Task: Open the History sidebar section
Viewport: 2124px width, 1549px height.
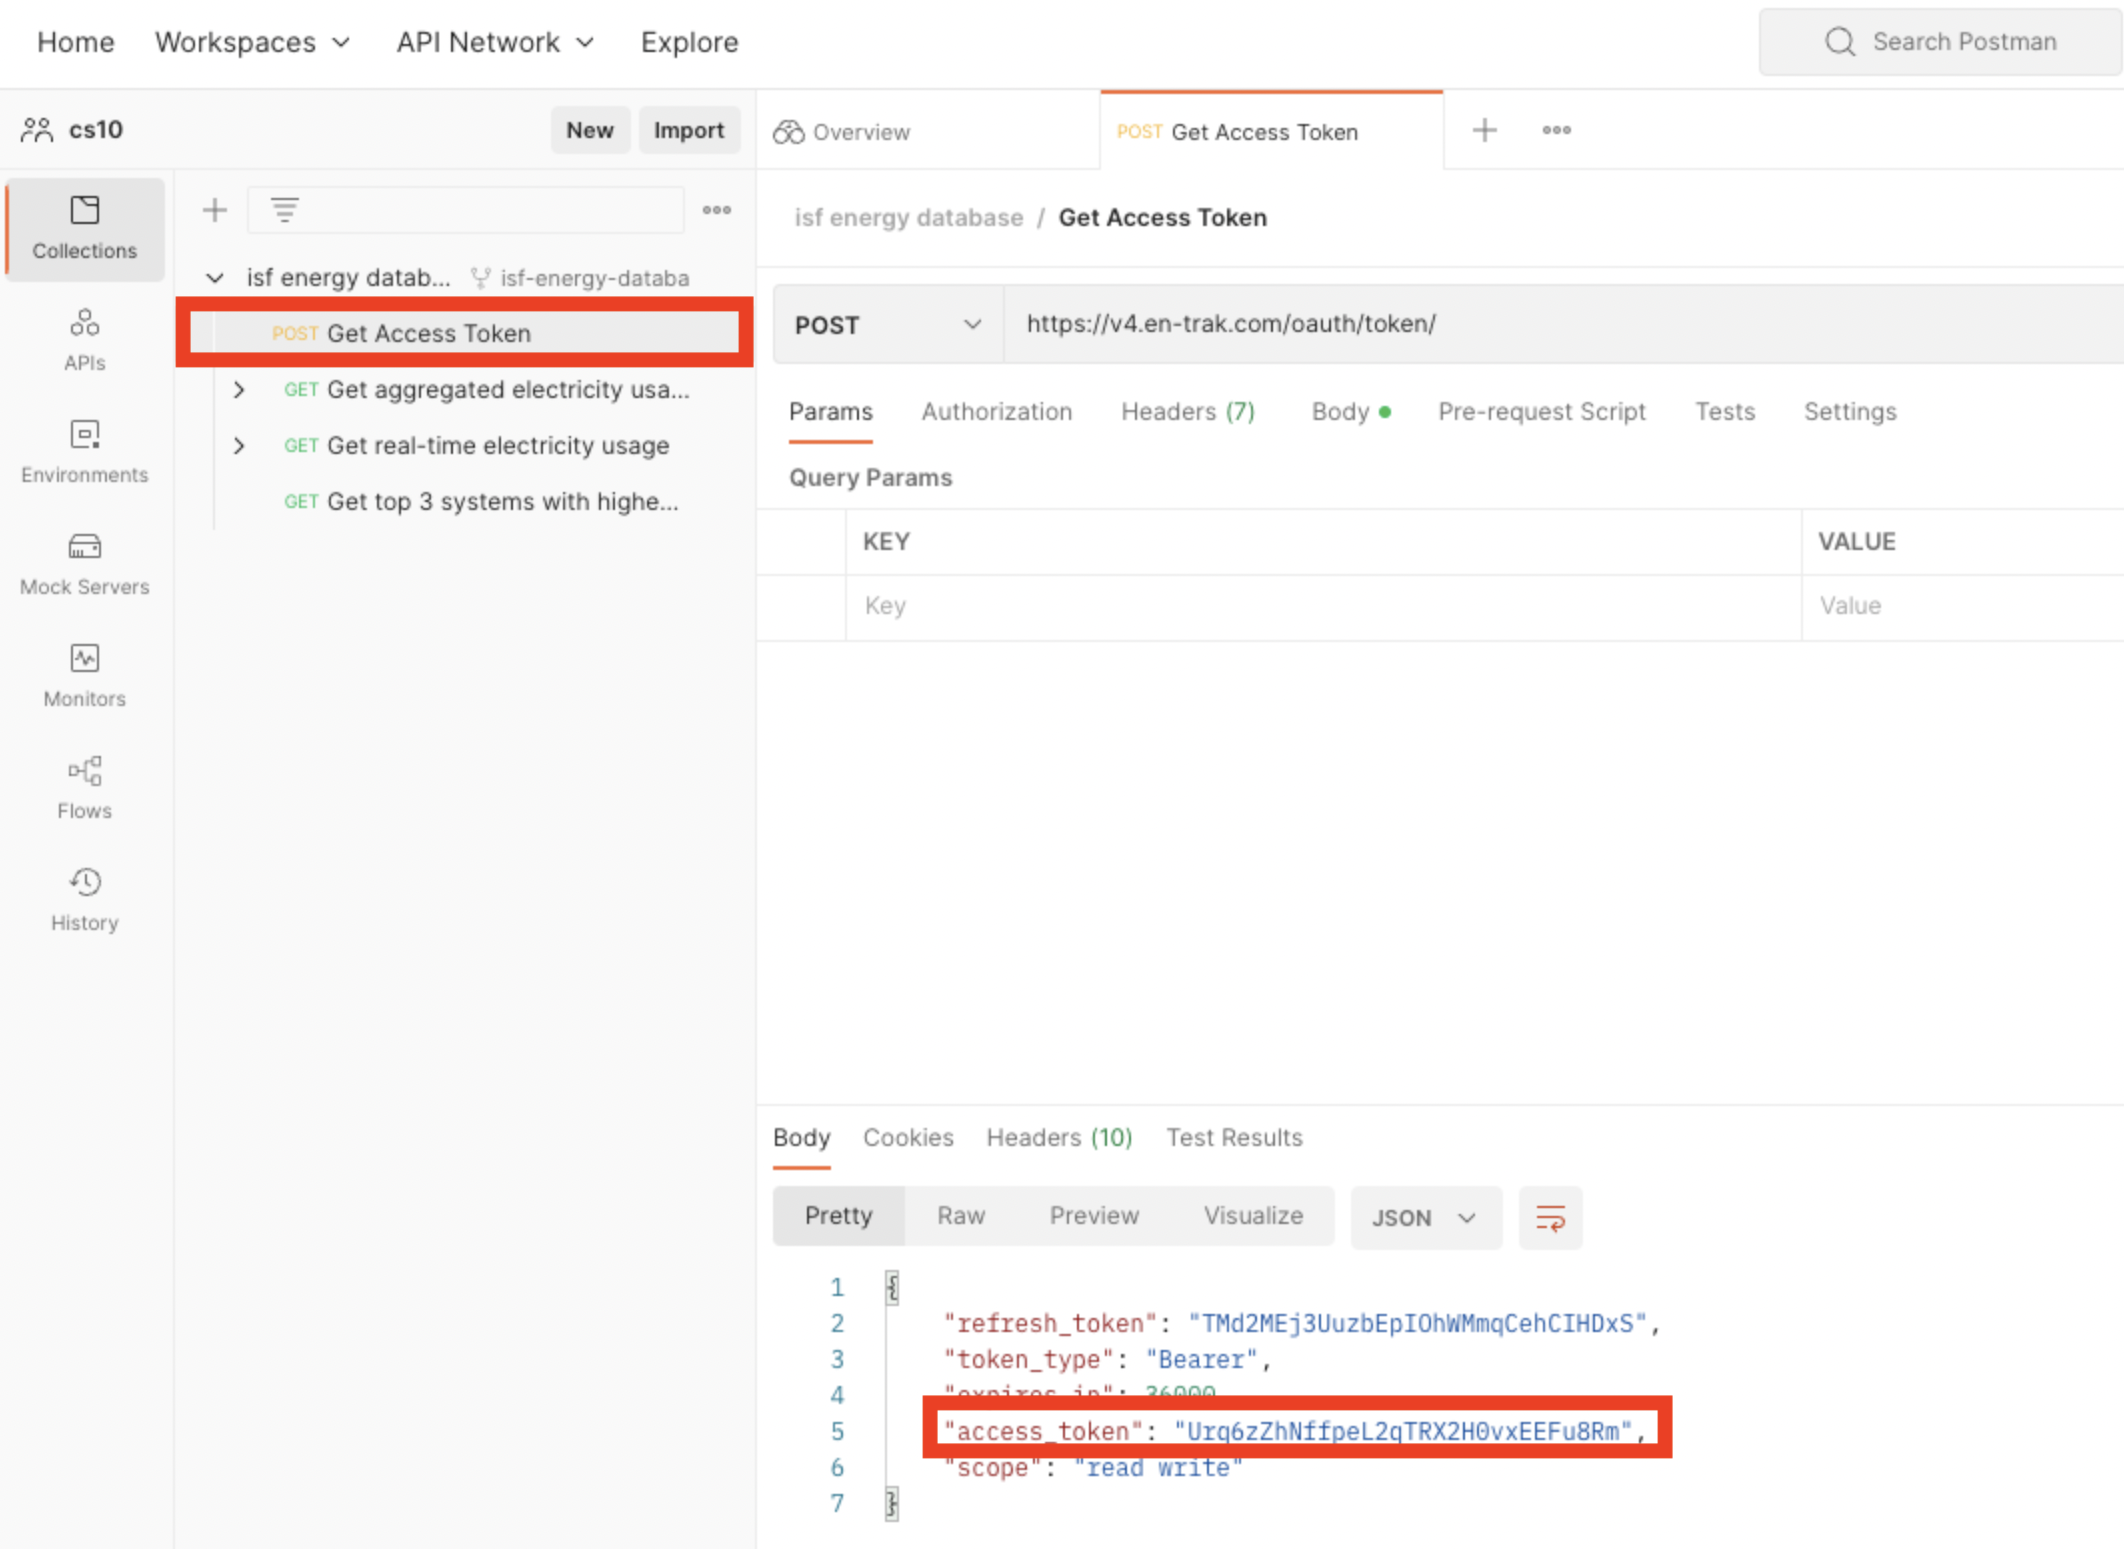Action: 84,900
